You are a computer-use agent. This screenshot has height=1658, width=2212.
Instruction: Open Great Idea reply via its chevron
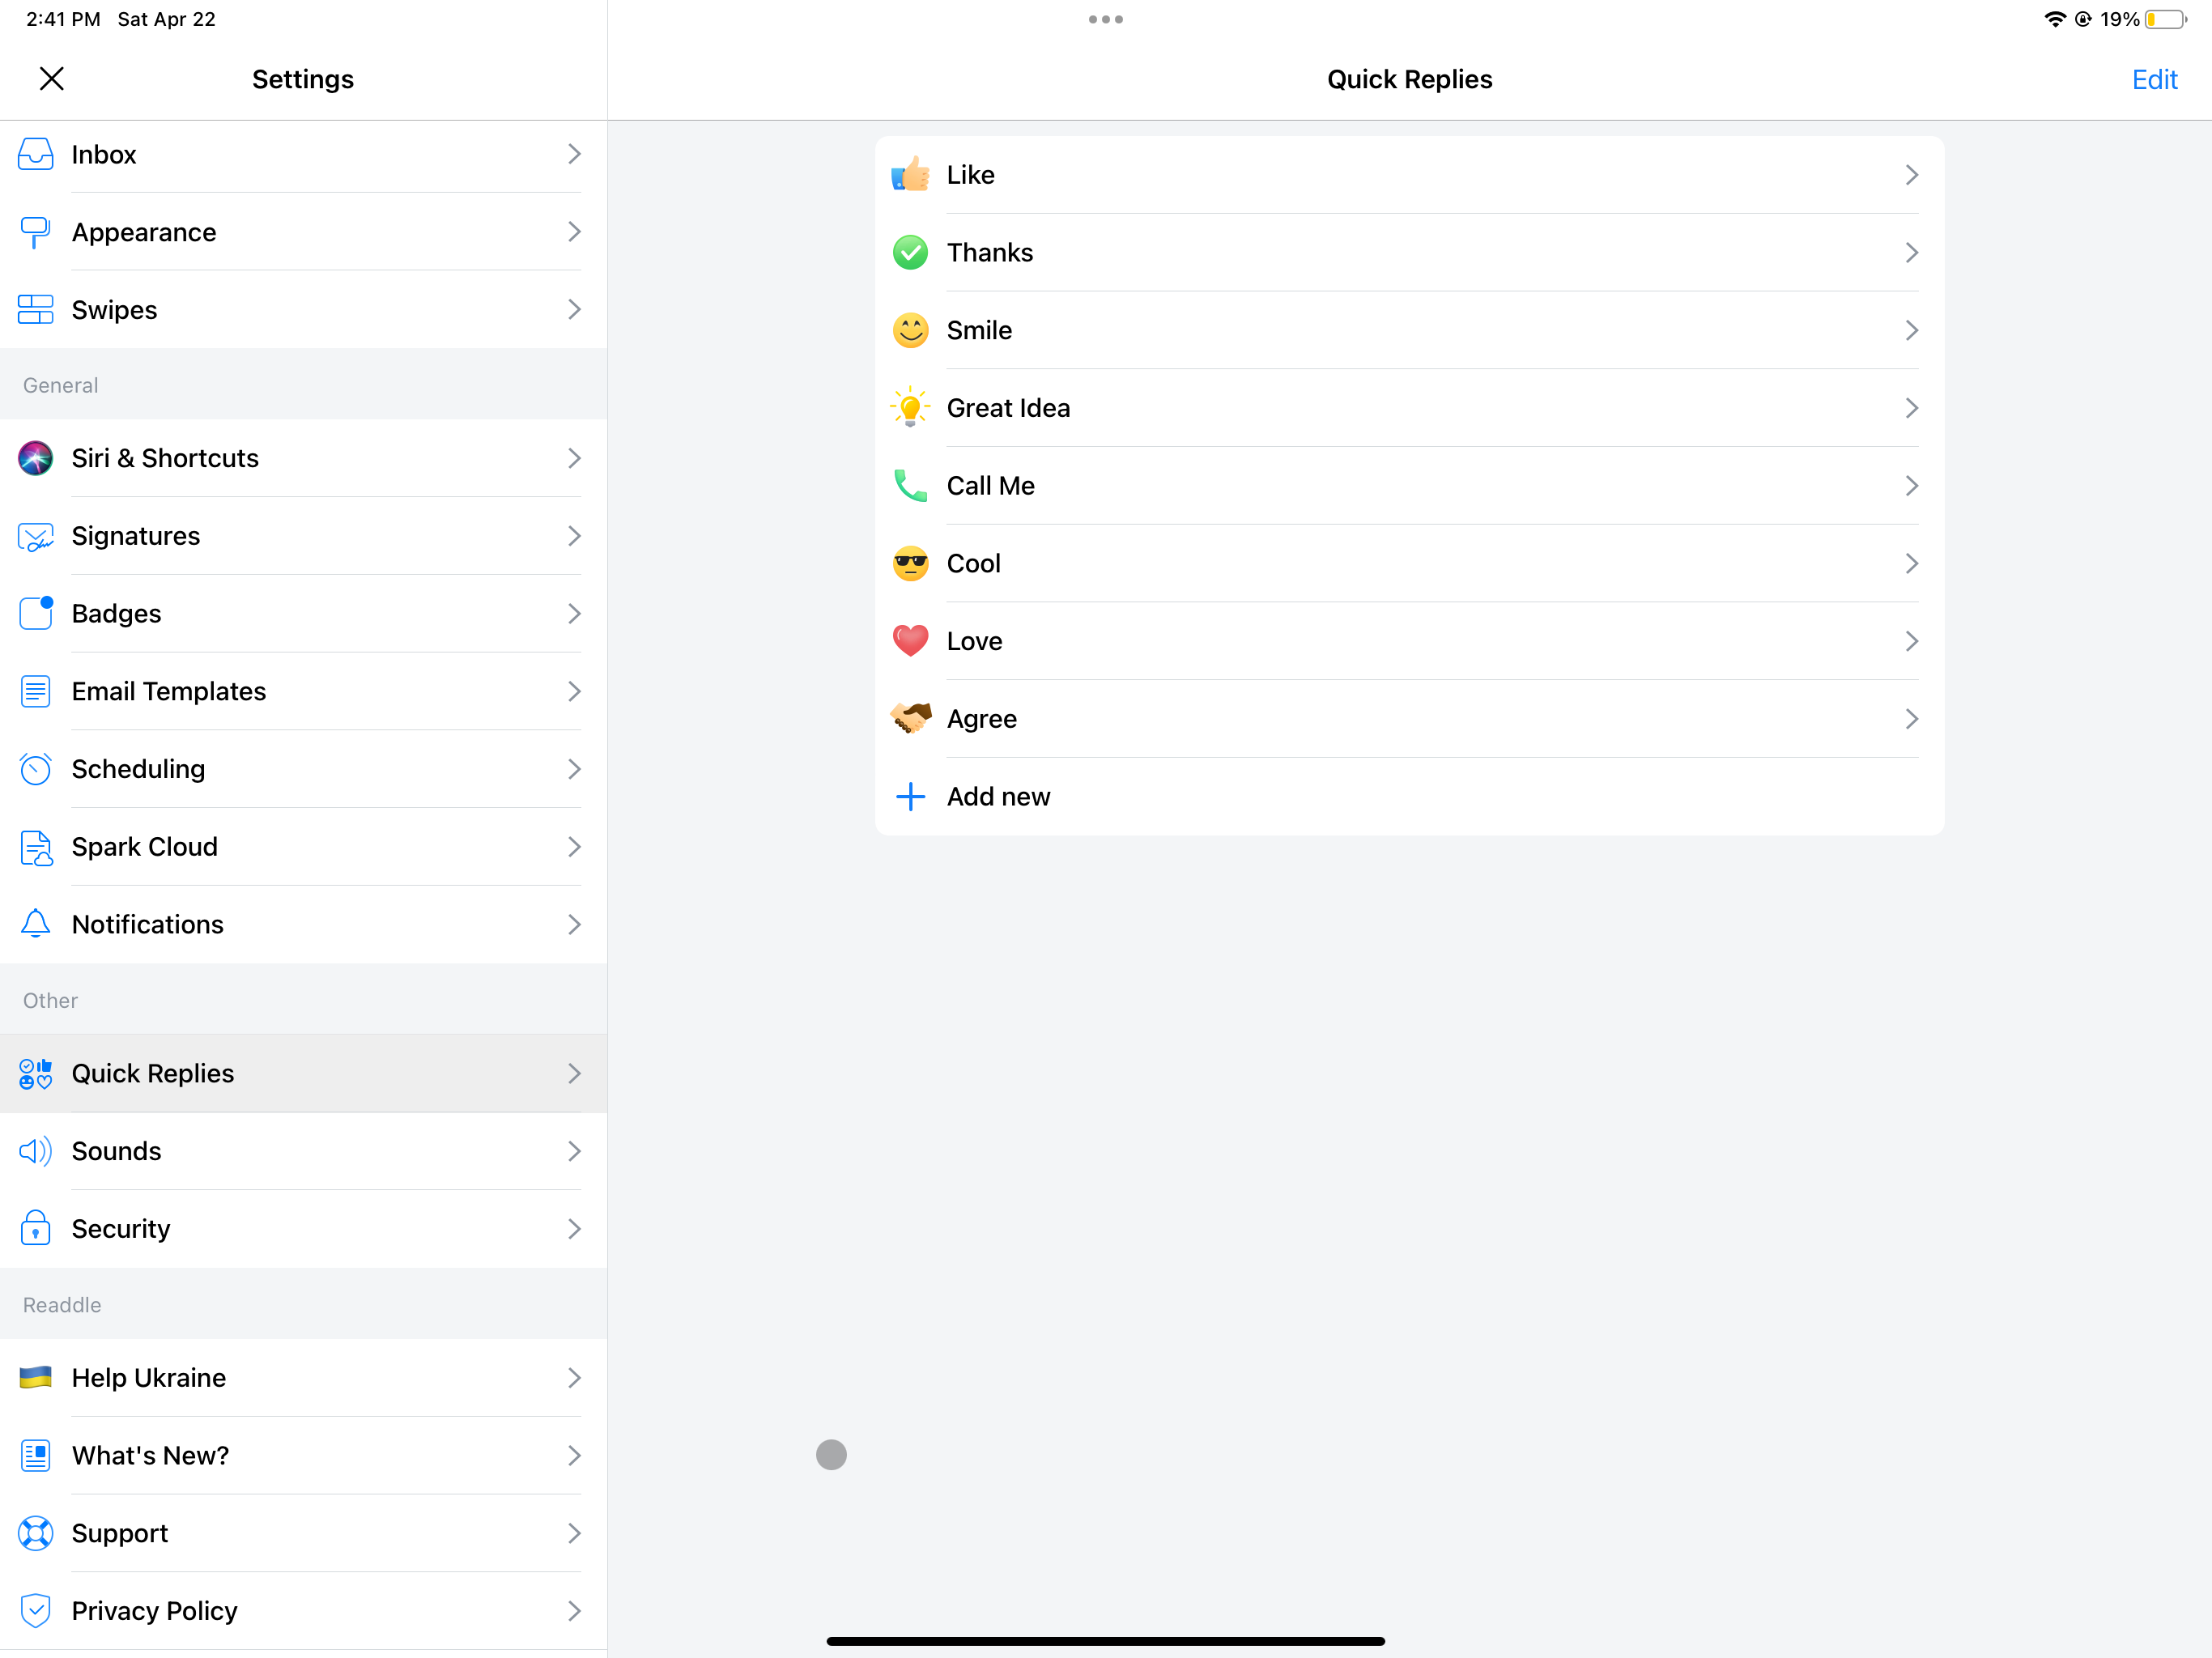[1911, 408]
